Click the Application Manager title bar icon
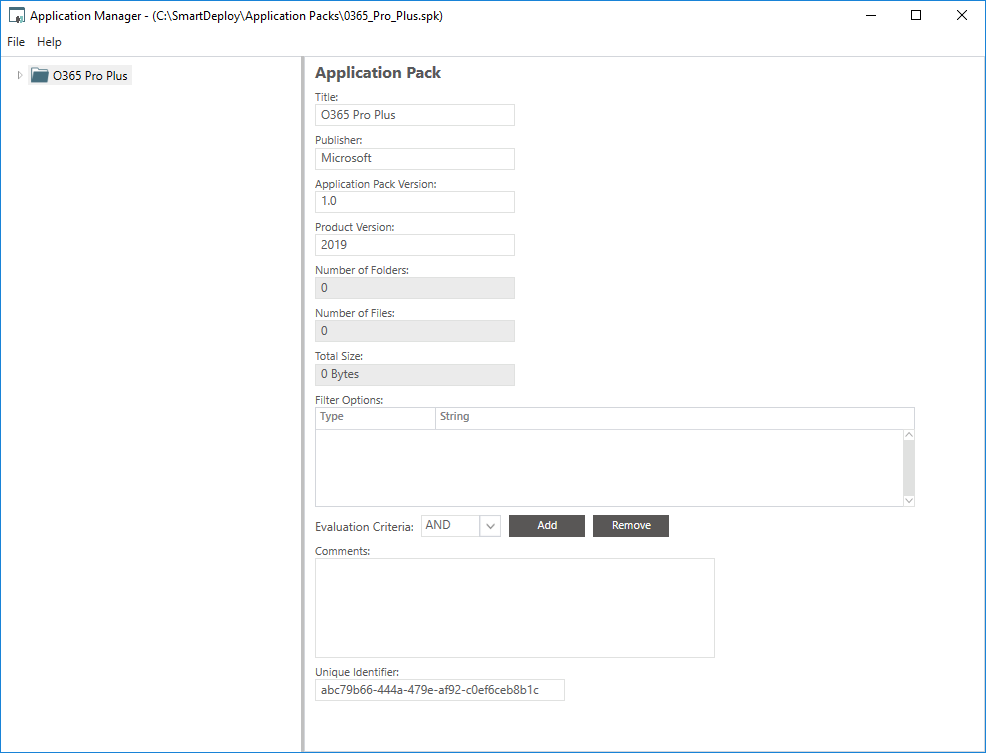The width and height of the screenshot is (986, 753). pos(16,16)
